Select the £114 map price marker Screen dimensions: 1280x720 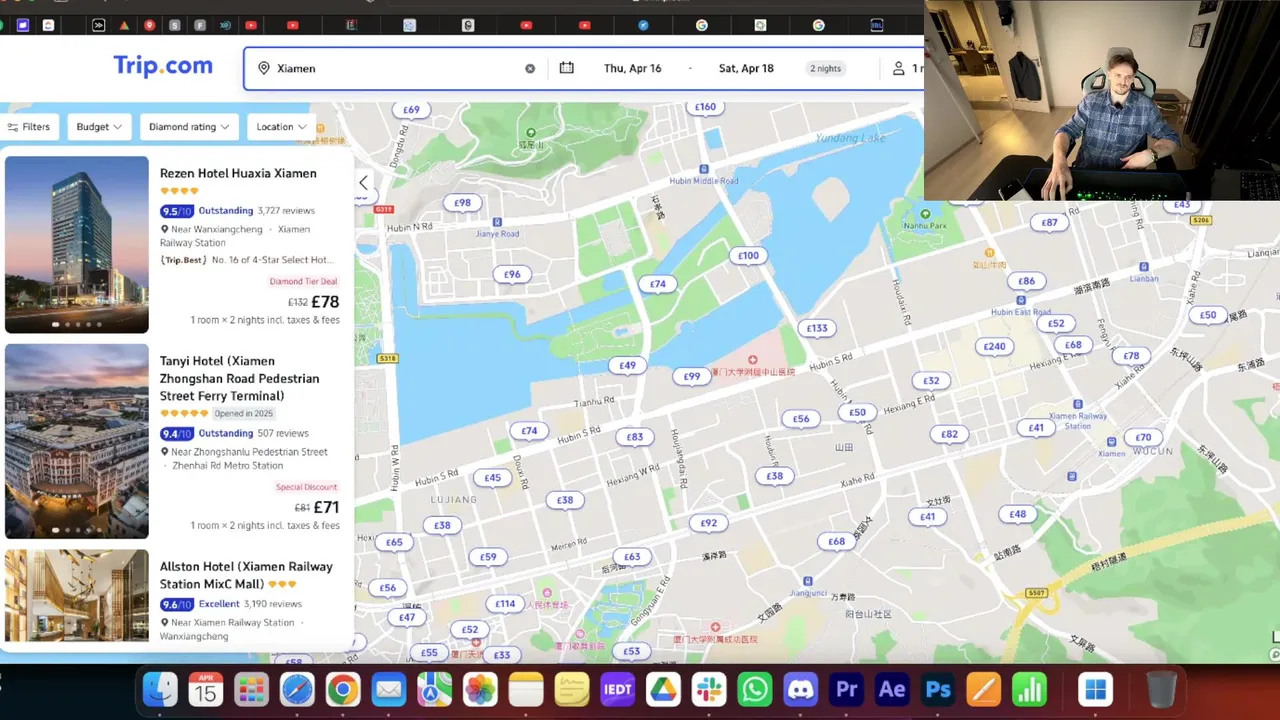505,604
